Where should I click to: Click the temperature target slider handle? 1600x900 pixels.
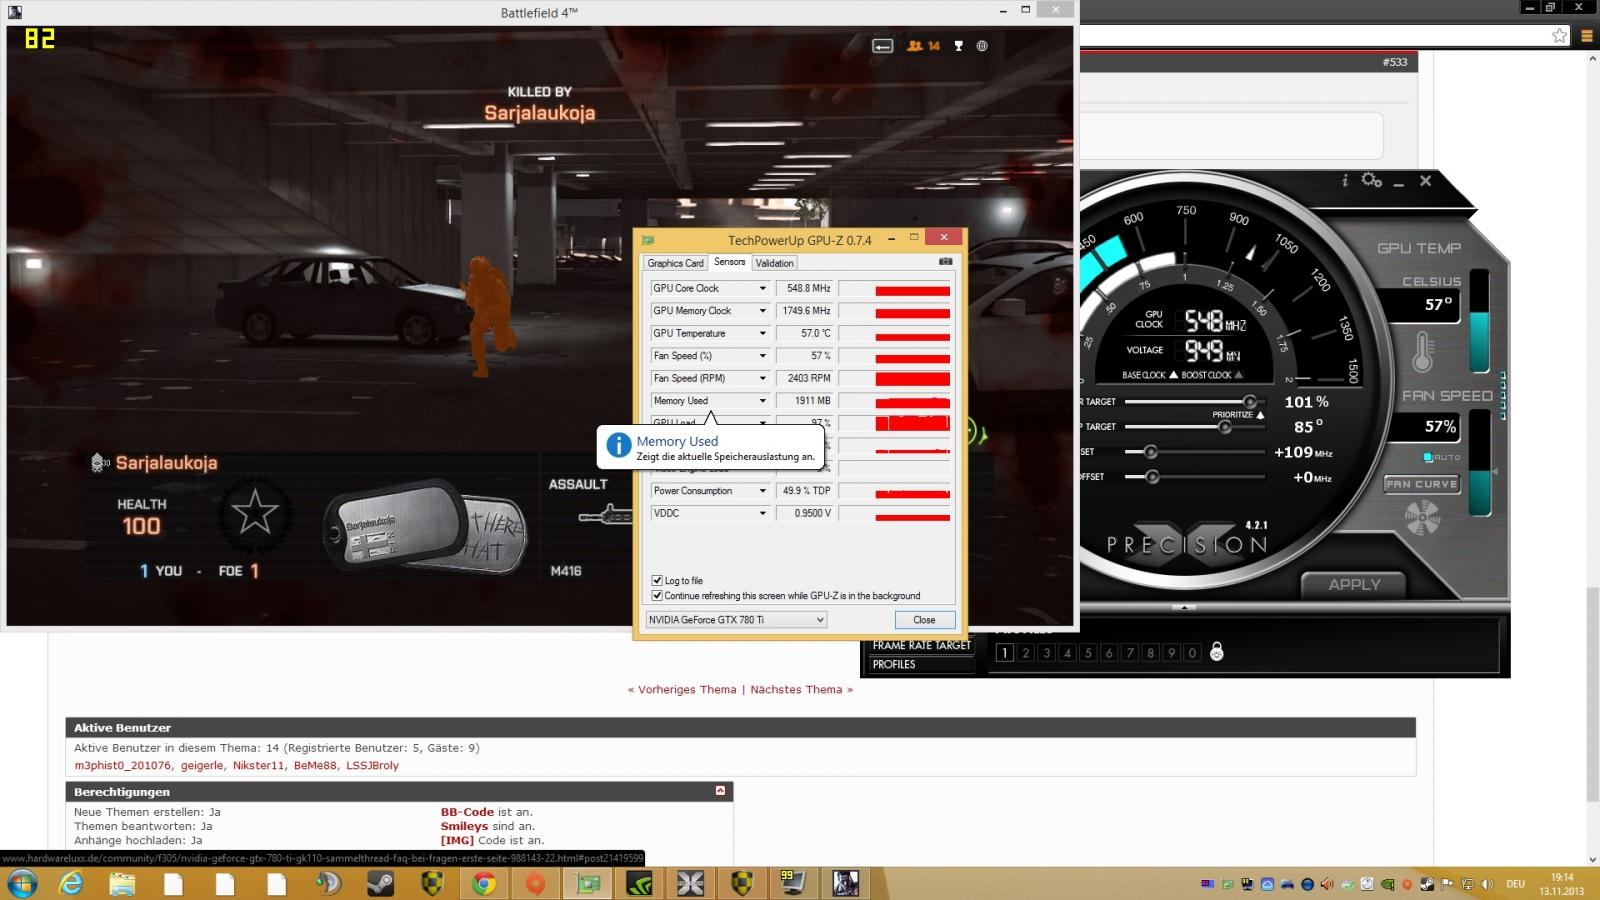click(x=1225, y=427)
